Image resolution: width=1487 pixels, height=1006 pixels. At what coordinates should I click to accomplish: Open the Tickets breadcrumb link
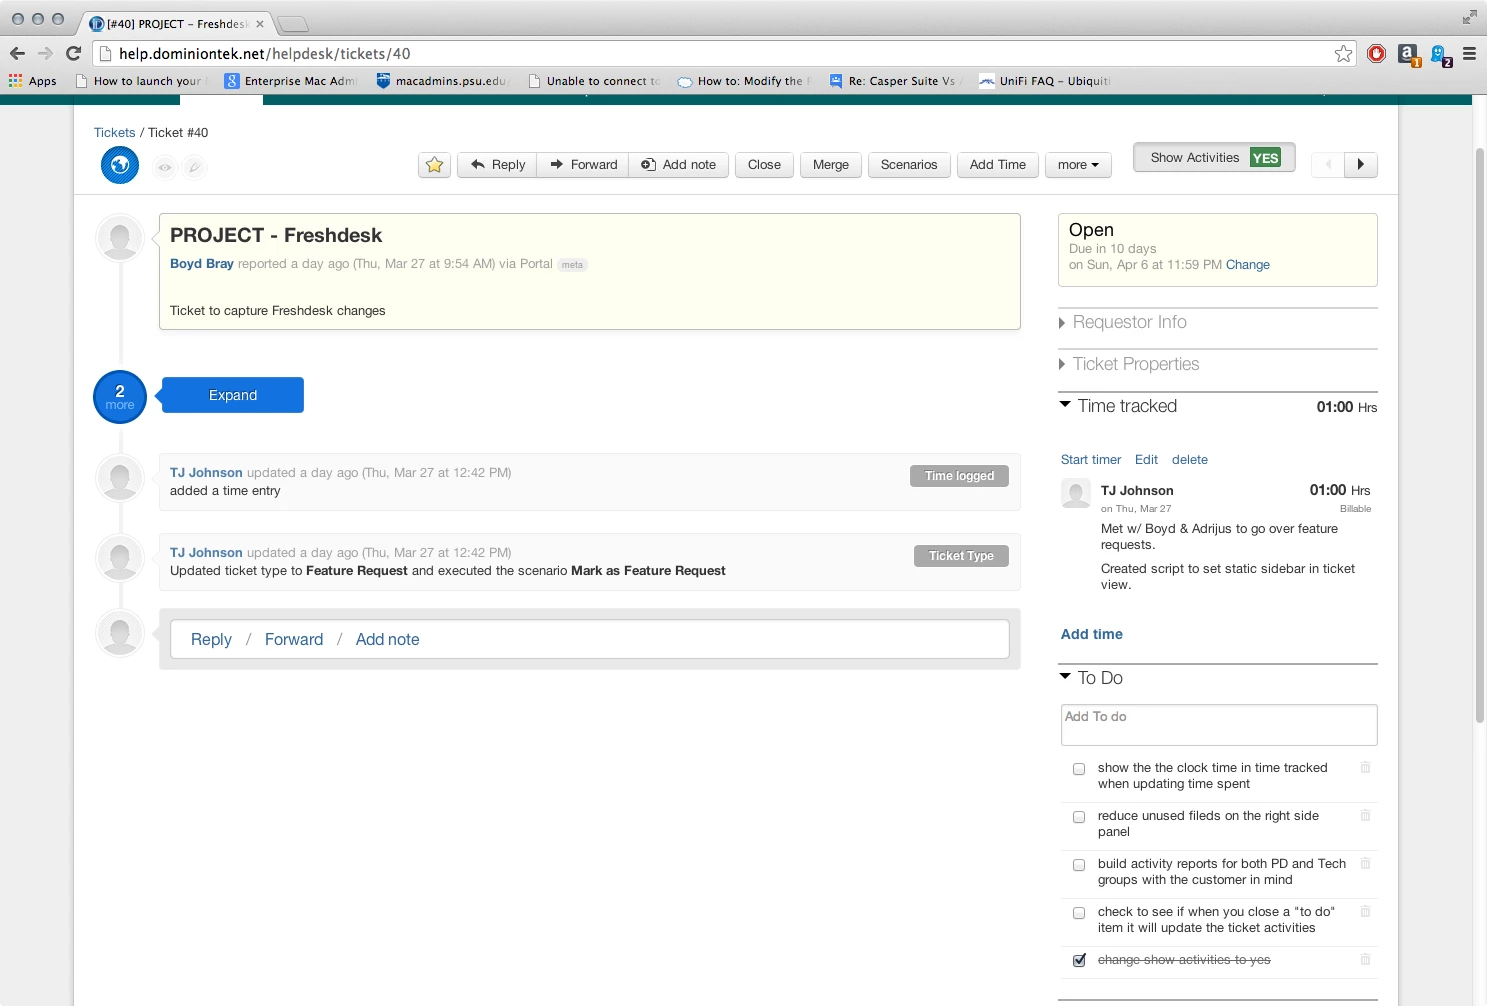[x=114, y=132]
